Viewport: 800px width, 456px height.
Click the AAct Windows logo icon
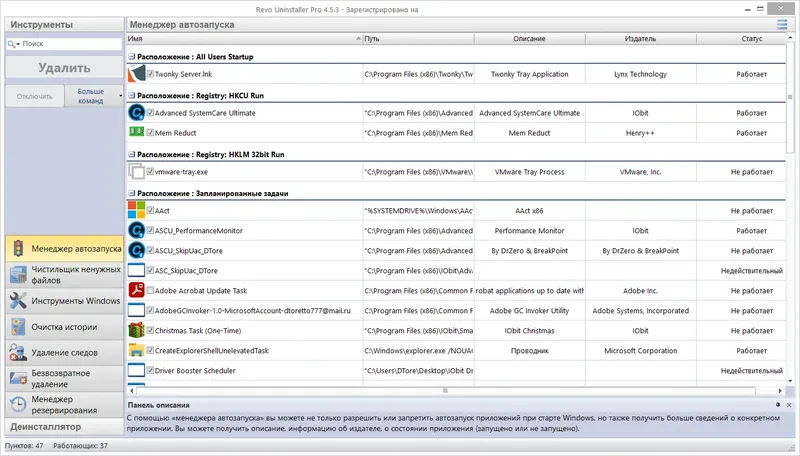click(x=136, y=210)
